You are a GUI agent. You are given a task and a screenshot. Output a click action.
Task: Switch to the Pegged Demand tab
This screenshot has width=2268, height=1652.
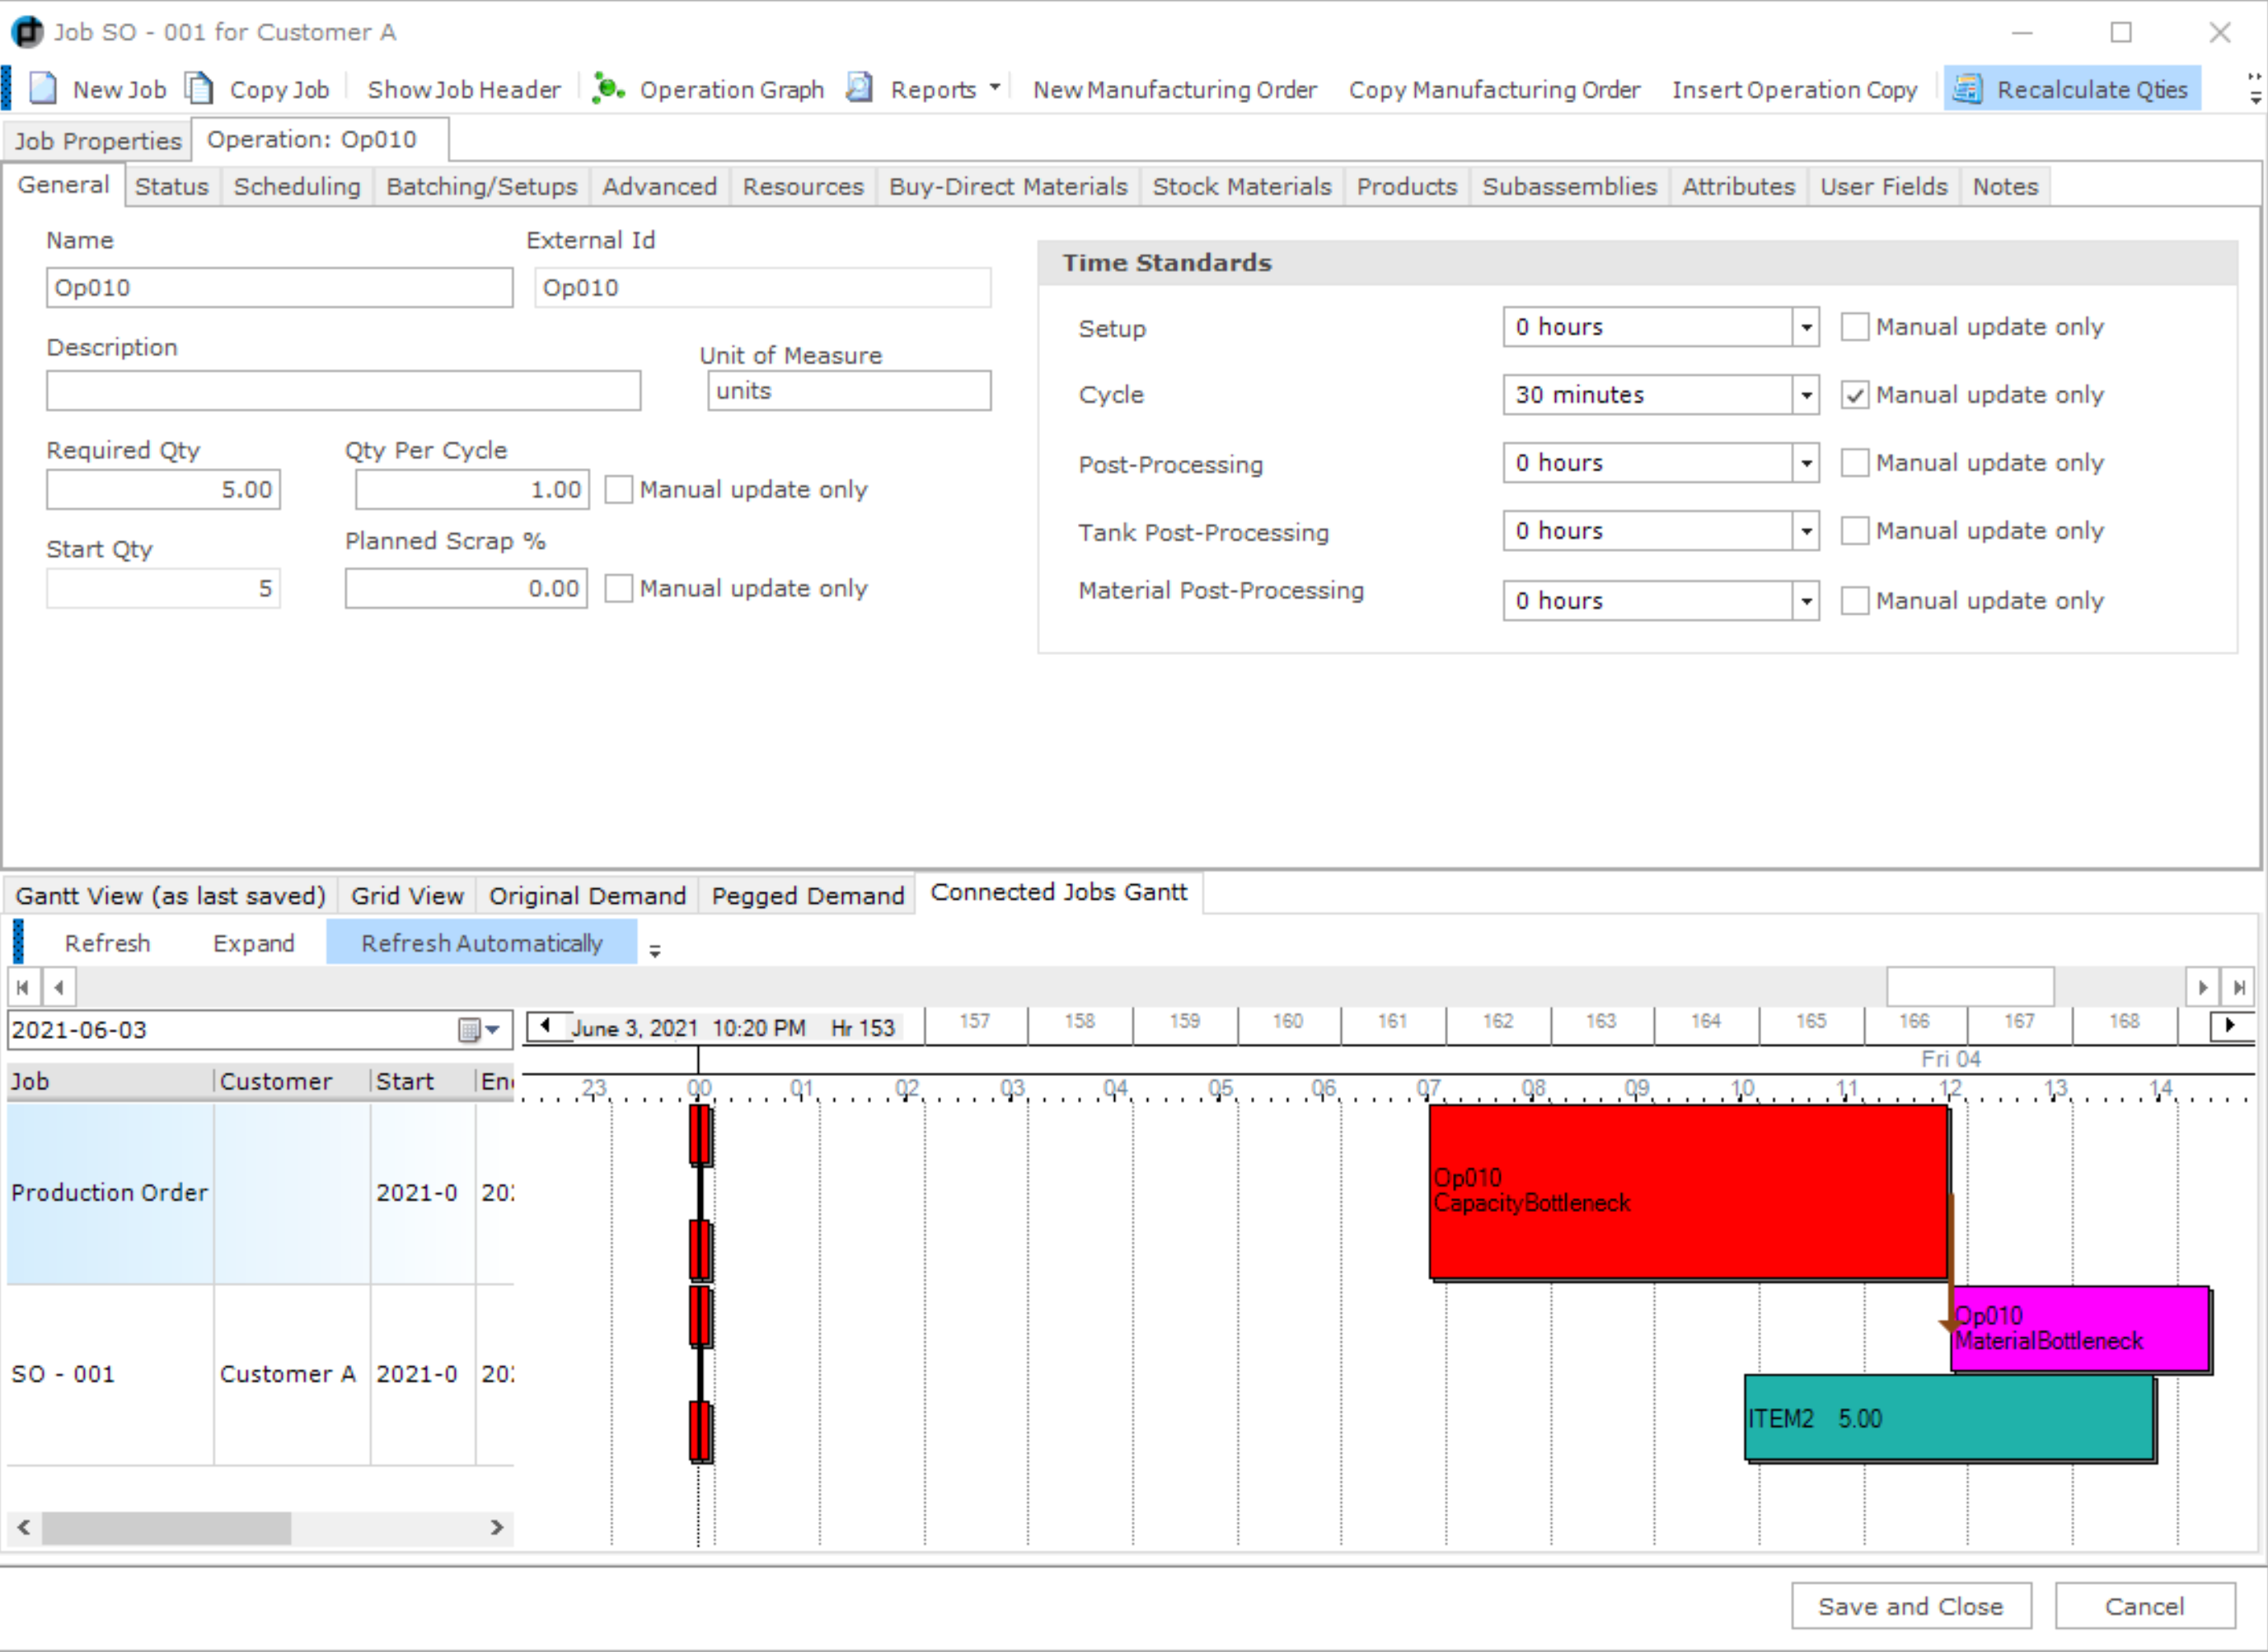(x=808, y=896)
